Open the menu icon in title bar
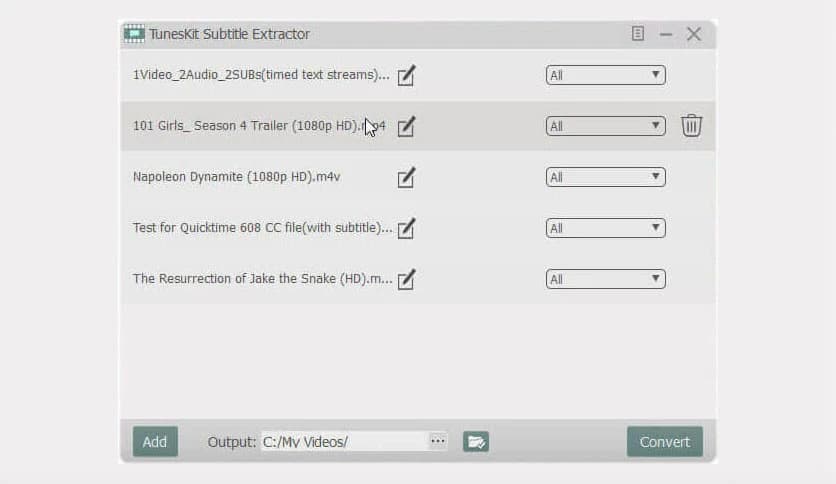836x484 pixels. point(638,34)
